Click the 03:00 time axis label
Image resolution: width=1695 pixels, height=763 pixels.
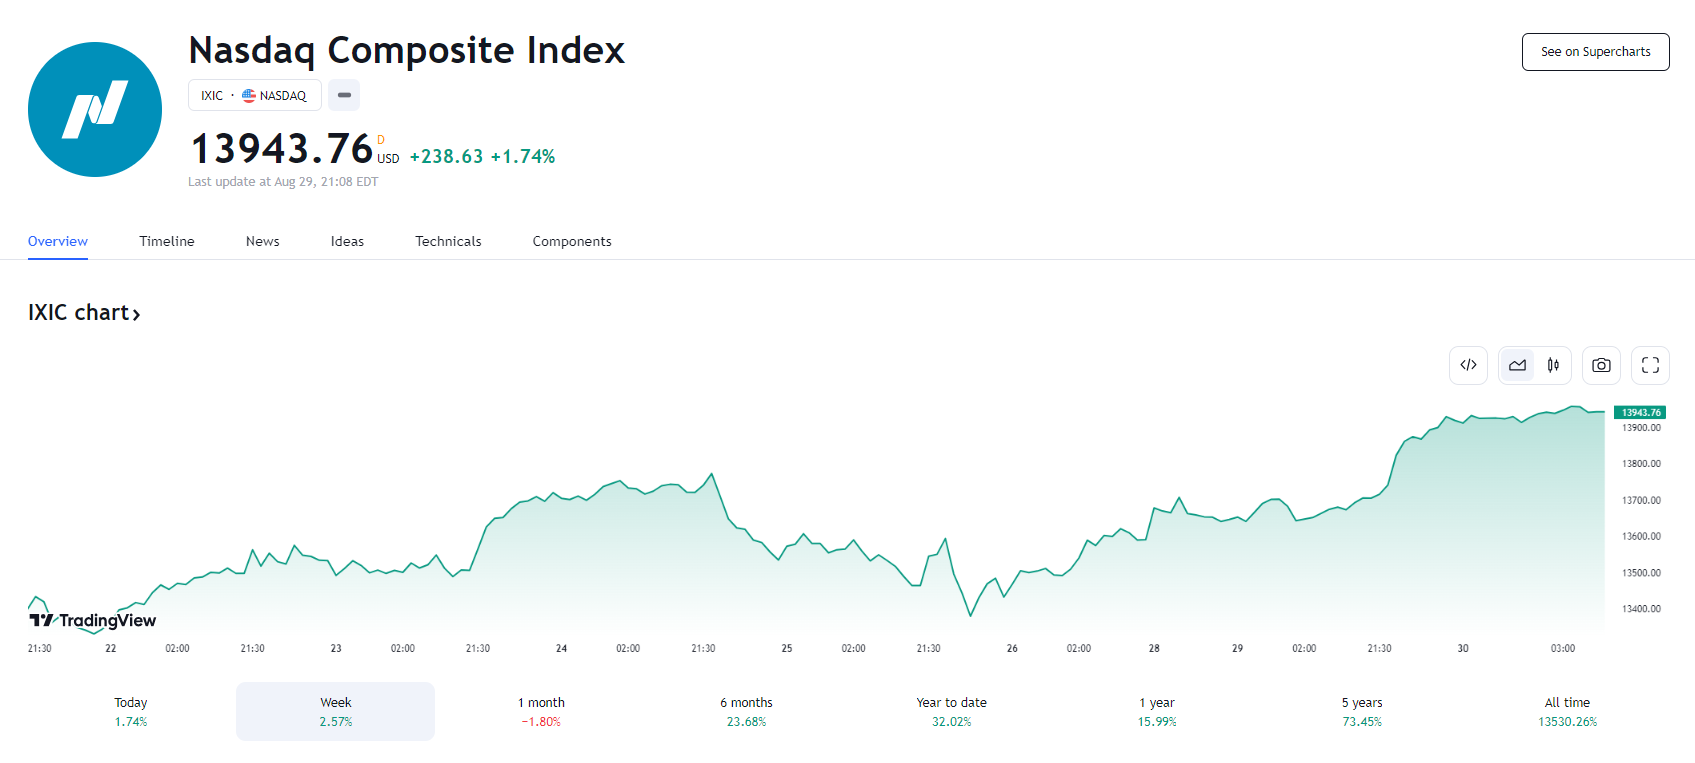(1563, 649)
